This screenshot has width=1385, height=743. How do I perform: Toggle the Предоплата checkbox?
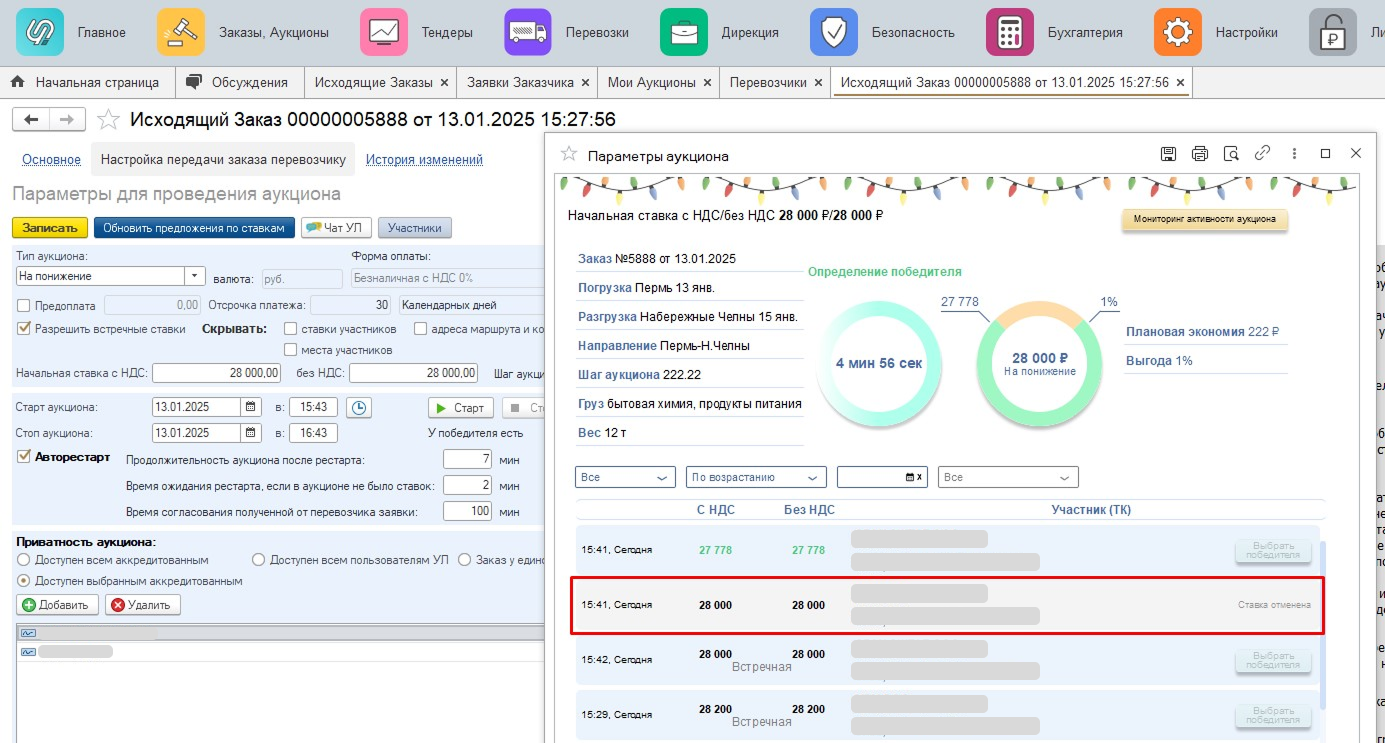[x=24, y=305]
